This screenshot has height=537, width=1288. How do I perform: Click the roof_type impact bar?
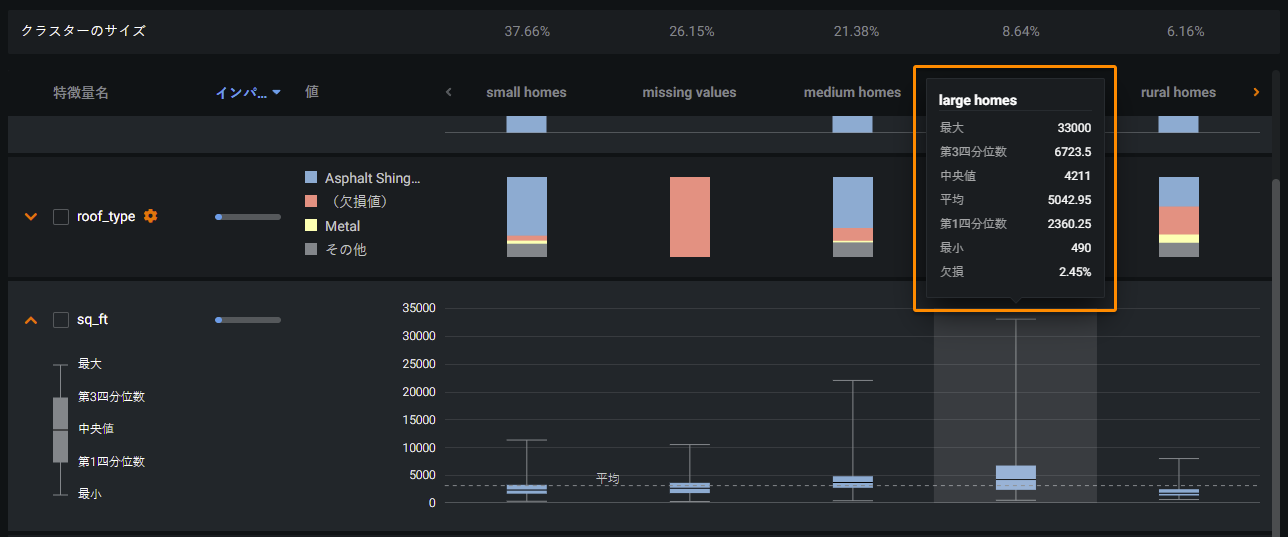(x=248, y=217)
